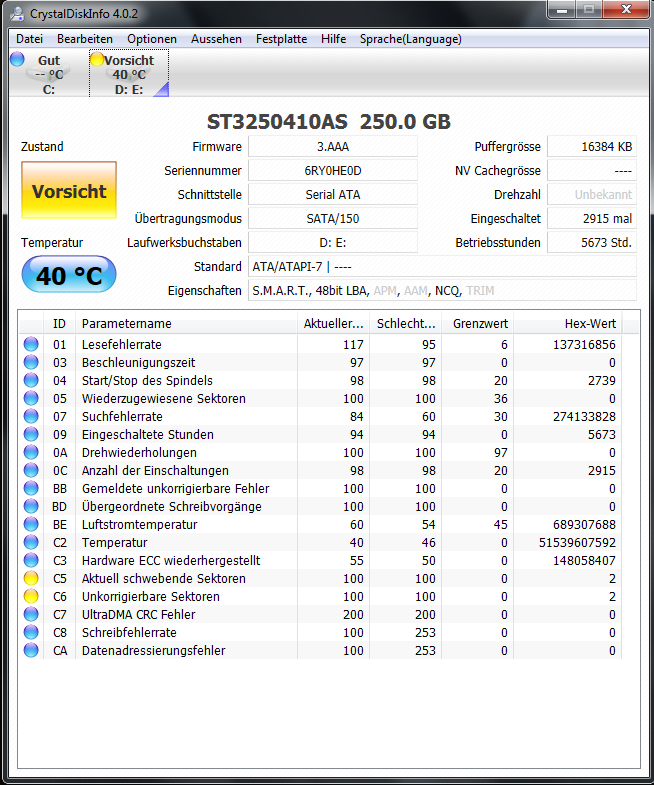
Task: Click the drive title ST3250410AS 250.0 GB
Action: click(329, 122)
